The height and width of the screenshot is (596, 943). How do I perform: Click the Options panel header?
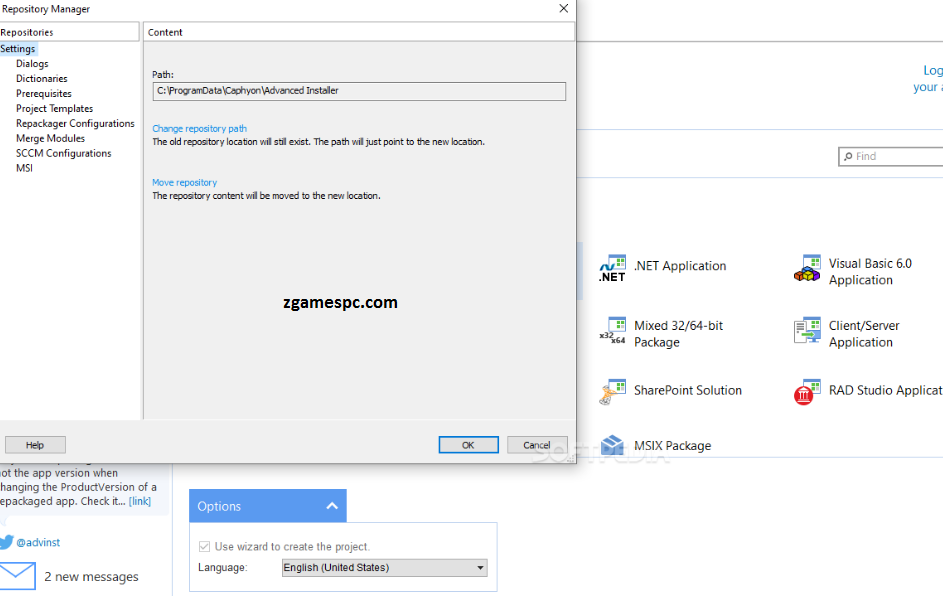click(x=268, y=506)
